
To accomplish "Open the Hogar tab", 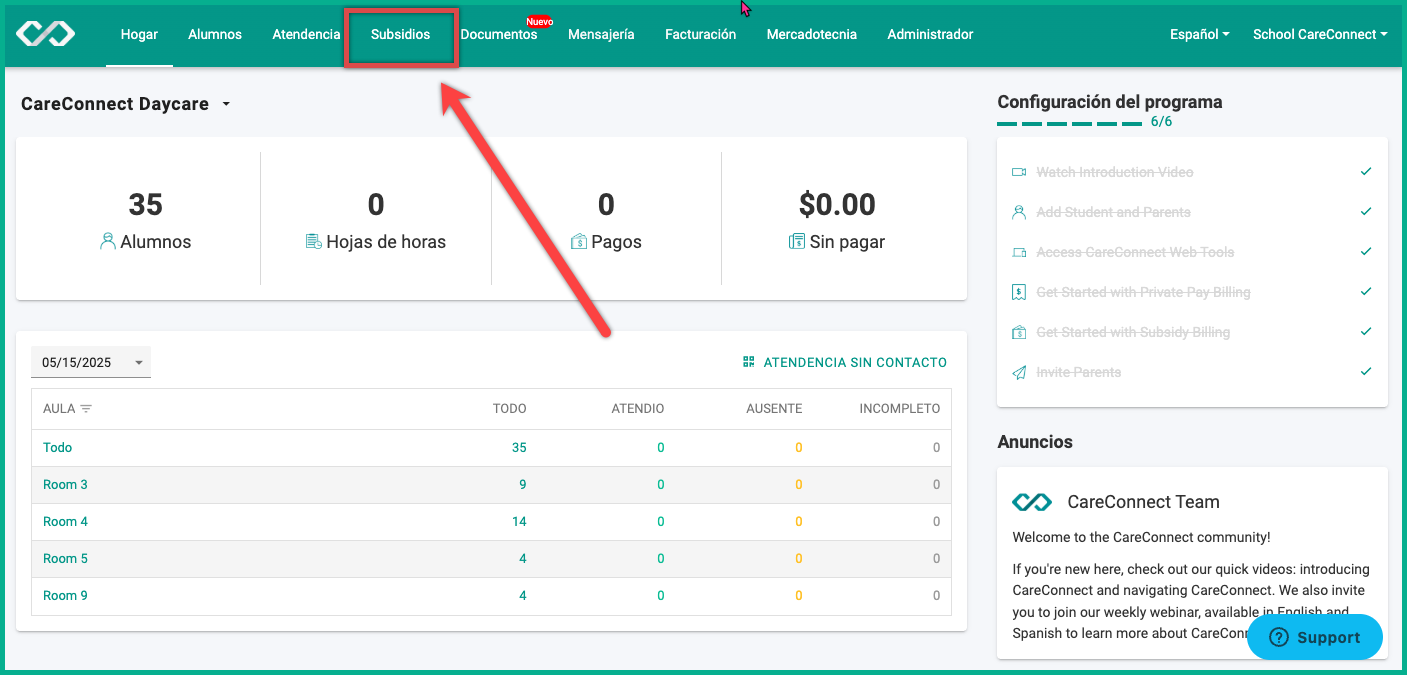I will tap(139, 34).
